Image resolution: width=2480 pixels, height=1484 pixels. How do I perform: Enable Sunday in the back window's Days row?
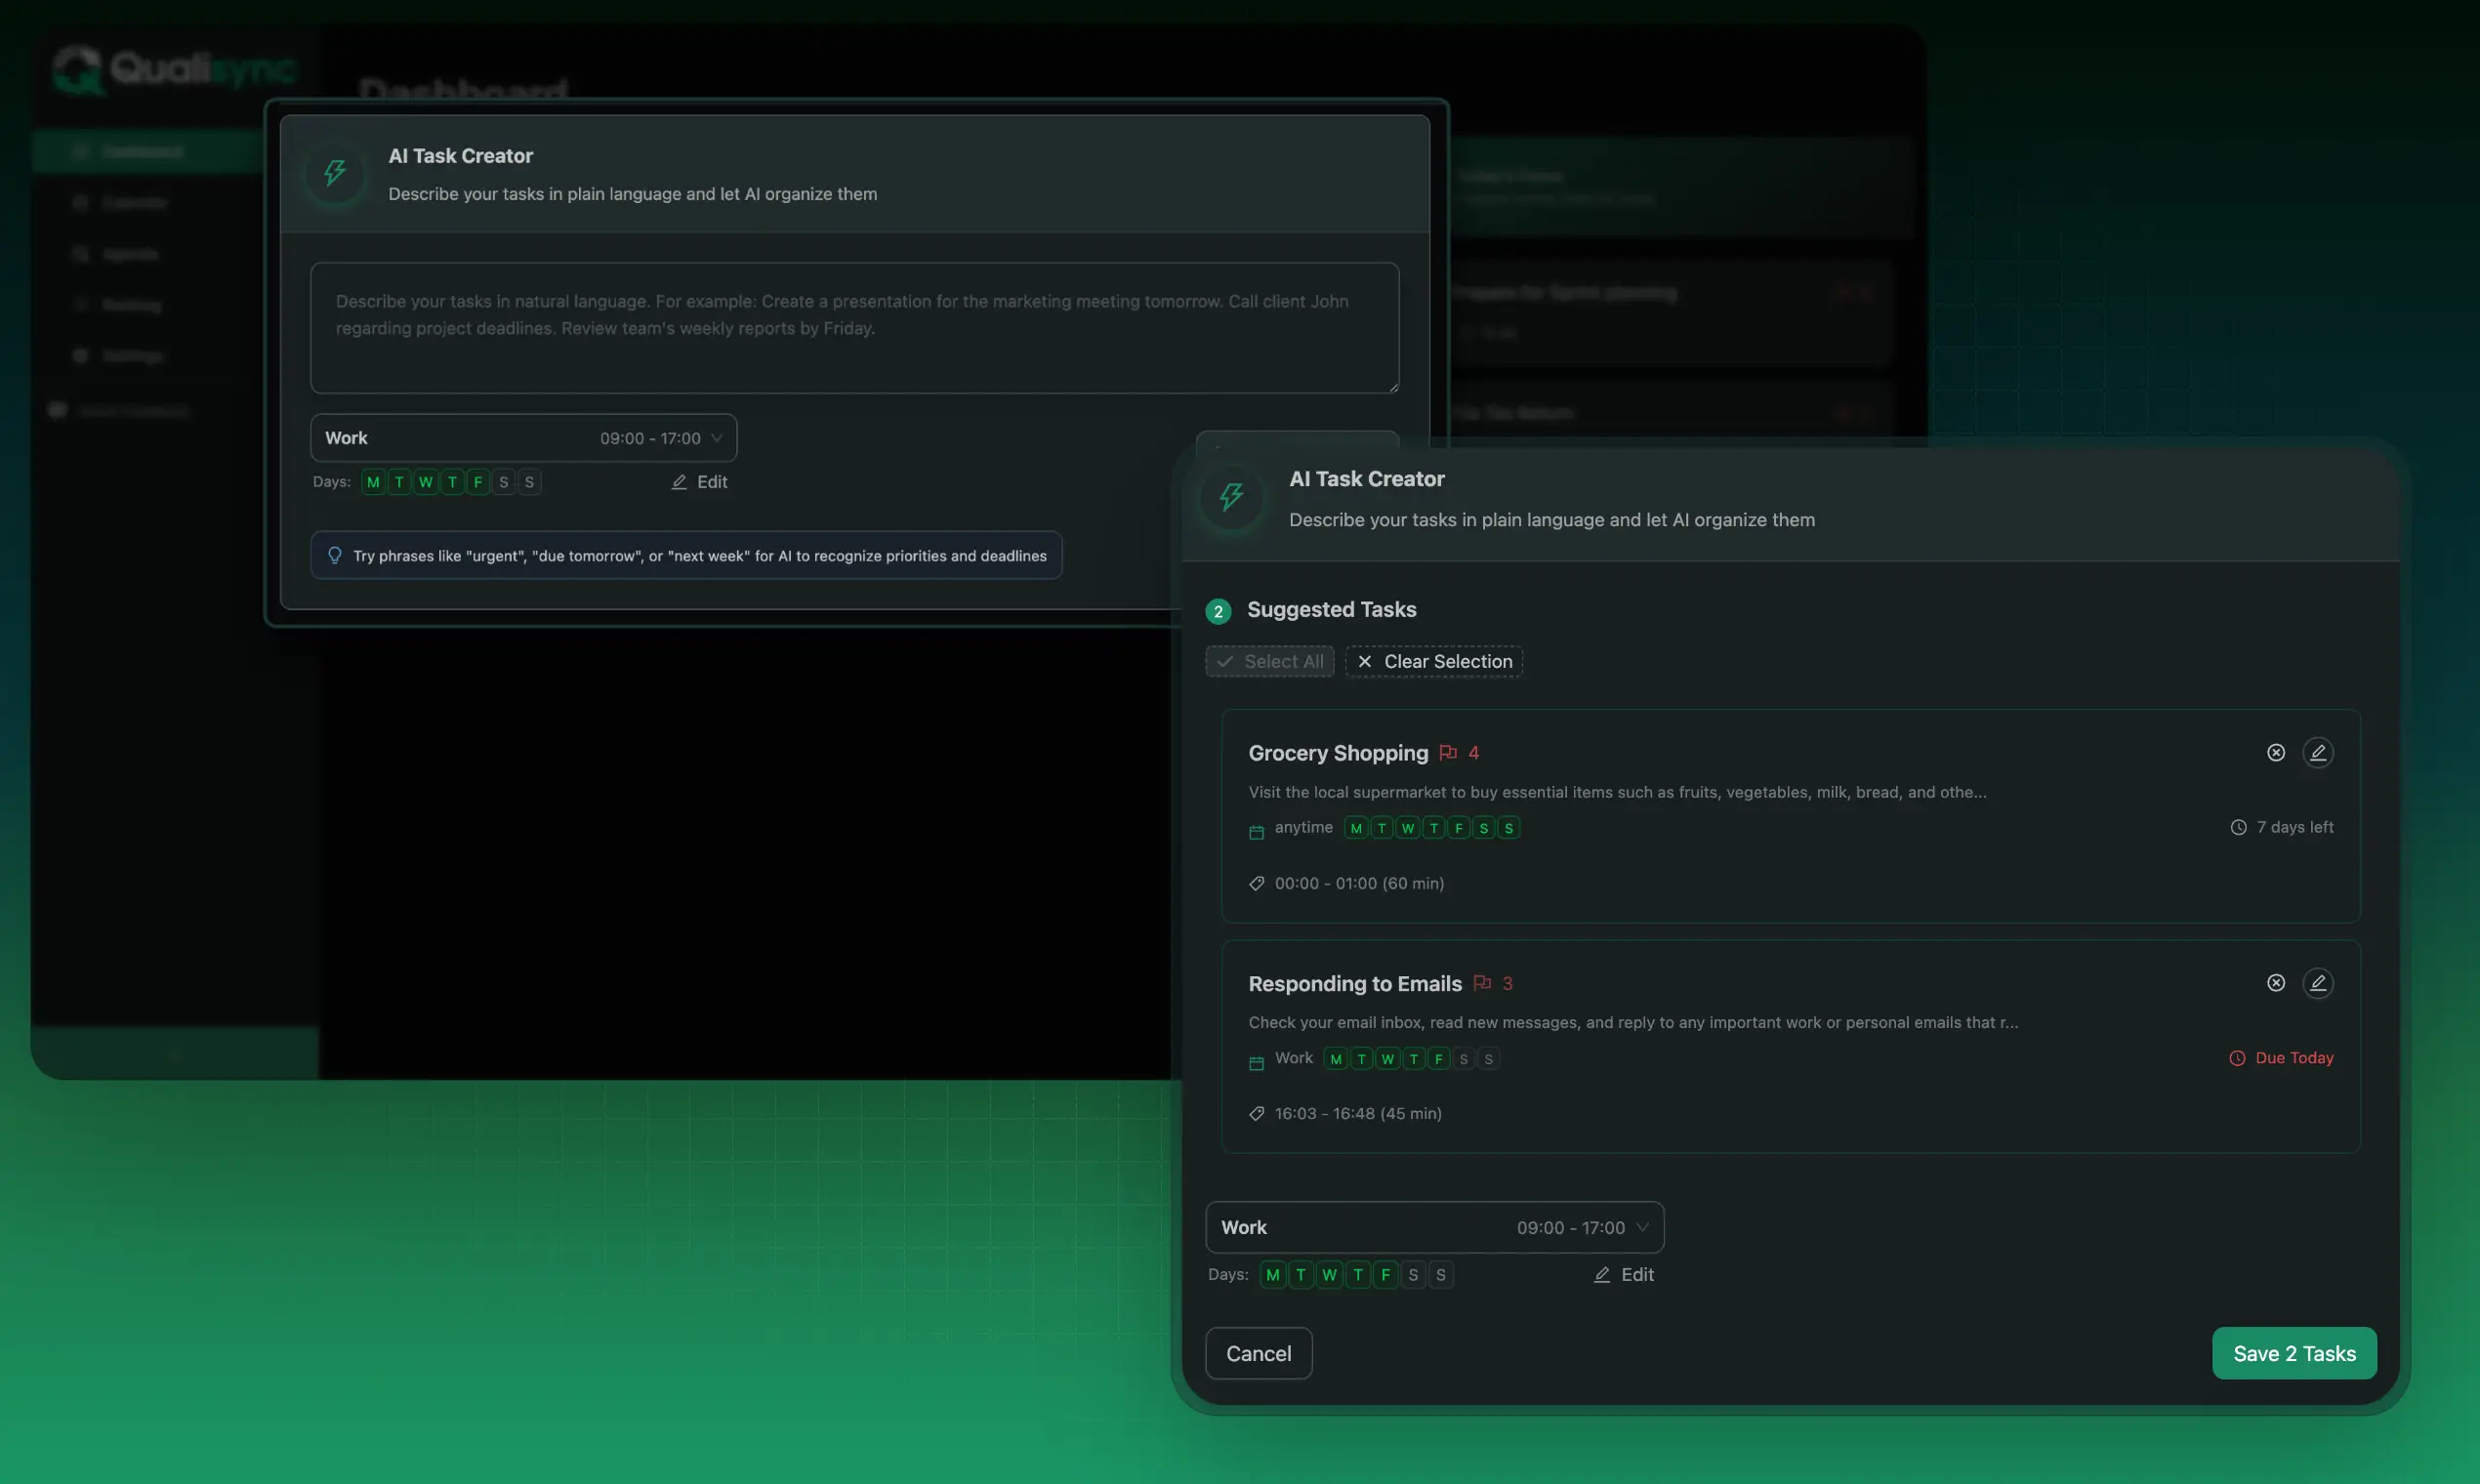click(529, 482)
